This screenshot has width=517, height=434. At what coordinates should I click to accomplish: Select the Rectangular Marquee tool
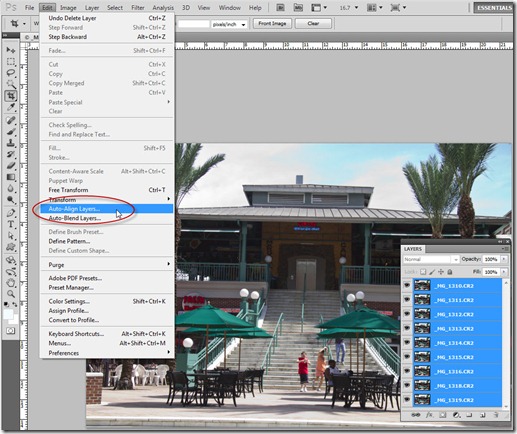11,62
